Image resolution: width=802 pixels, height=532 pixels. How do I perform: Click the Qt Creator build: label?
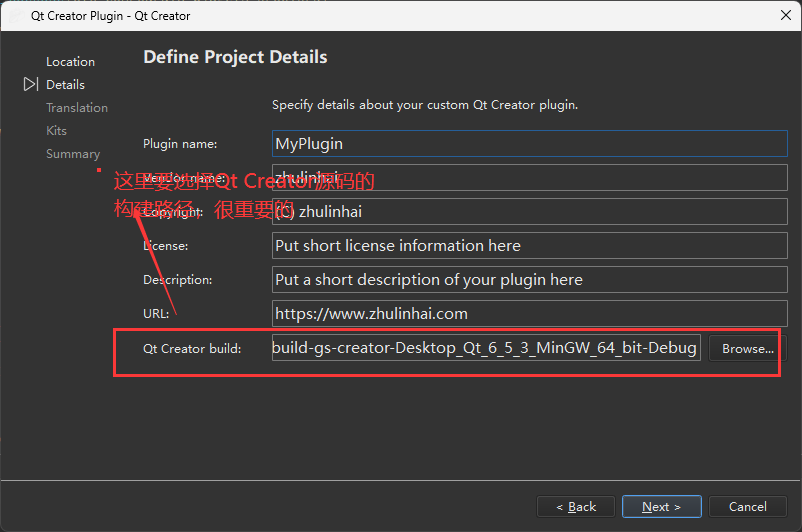click(192, 349)
